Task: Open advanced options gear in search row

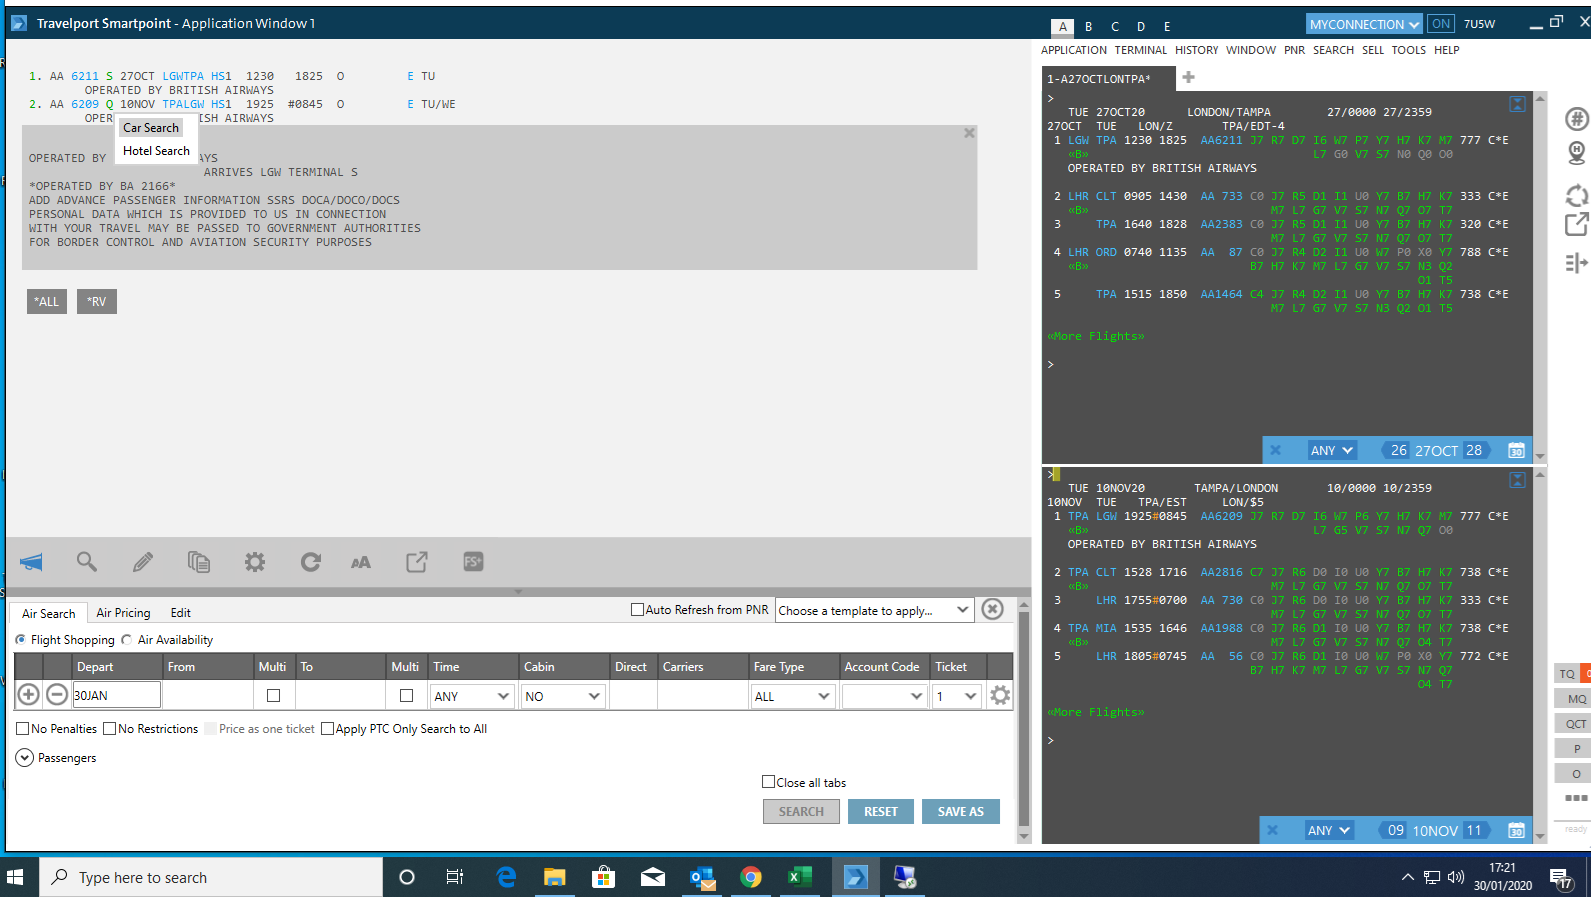Action: pyautogui.click(x=1000, y=695)
